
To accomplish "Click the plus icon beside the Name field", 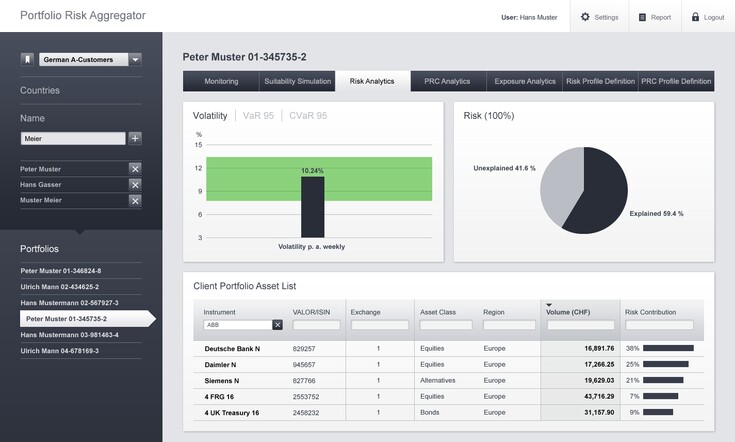I will tap(135, 139).
